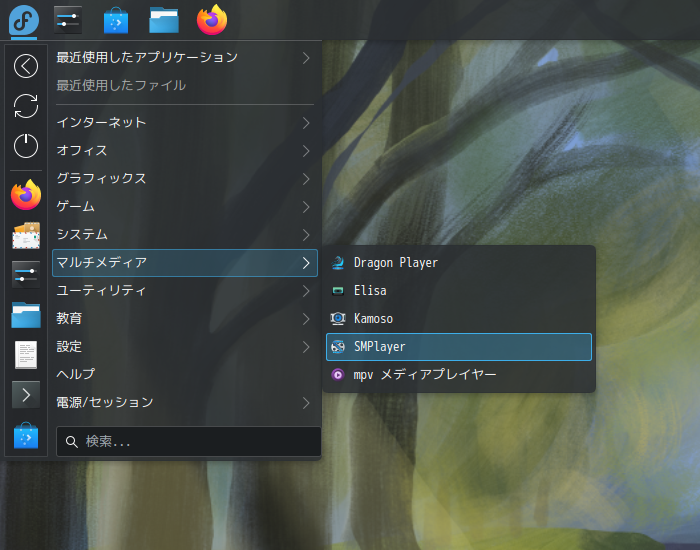Open System Settings from the top panel
The height and width of the screenshot is (550, 700).
tap(68, 20)
